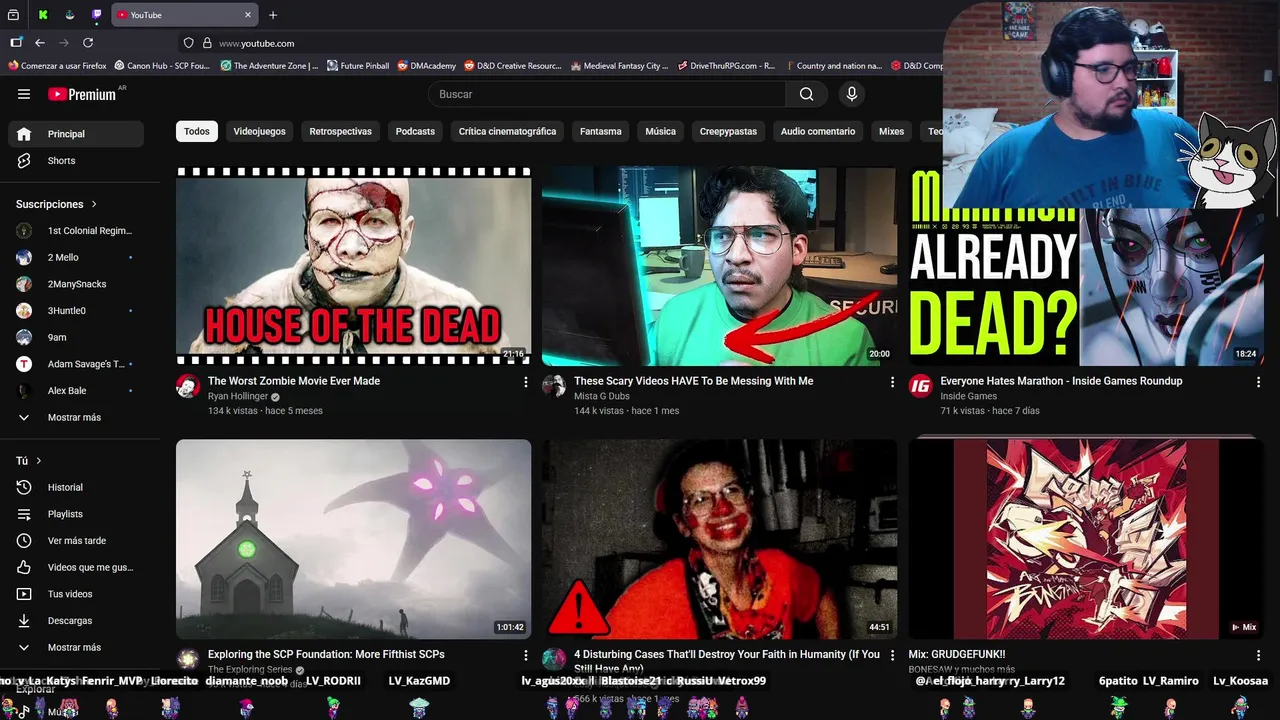Open Ryan Hollinger channel avatar

[x=188, y=386]
